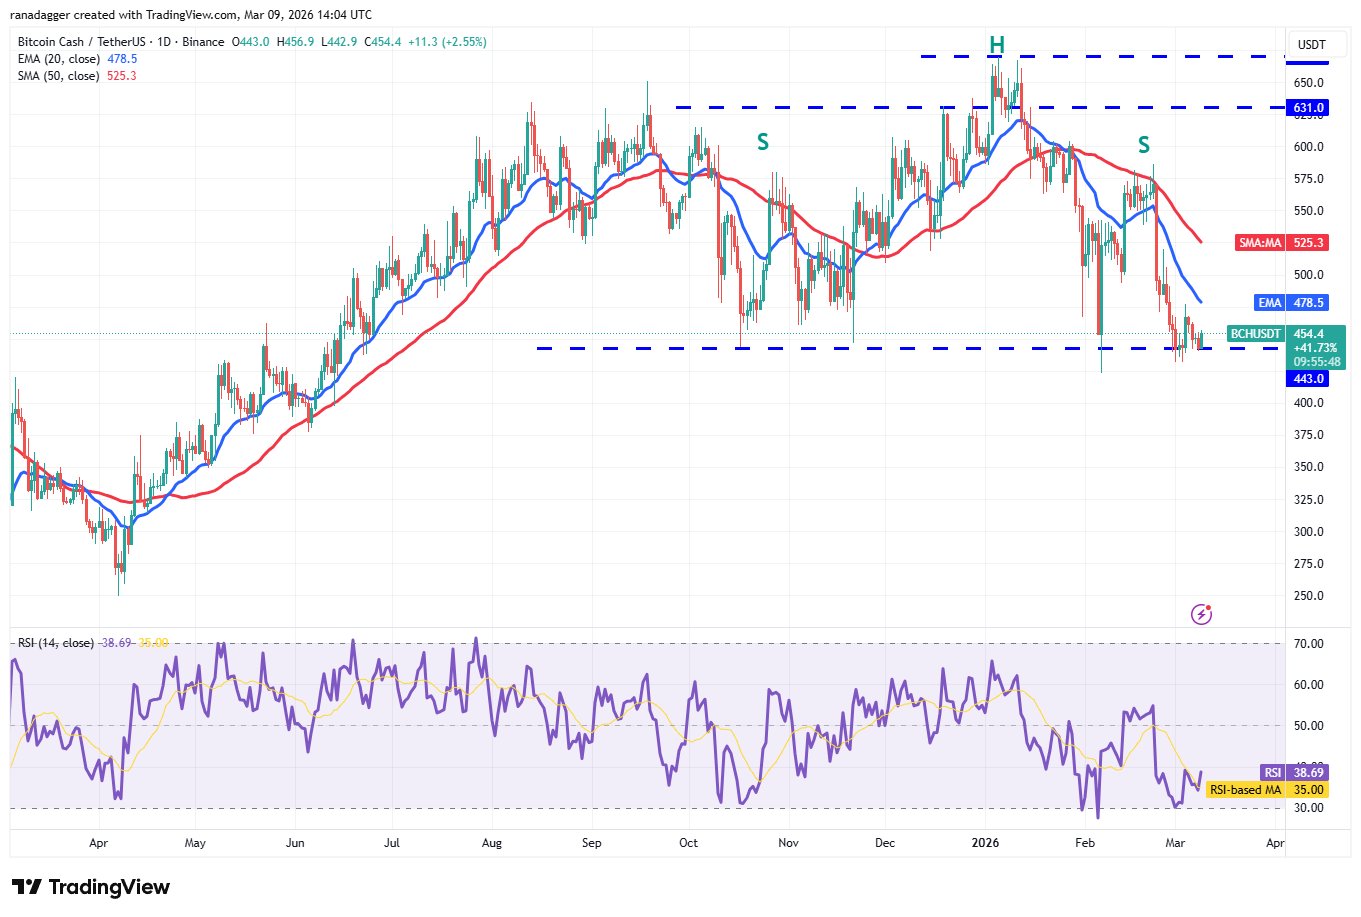Select the 443.0 support level label
Image resolution: width=1361 pixels, height=917 pixels.
(1308, 379)
